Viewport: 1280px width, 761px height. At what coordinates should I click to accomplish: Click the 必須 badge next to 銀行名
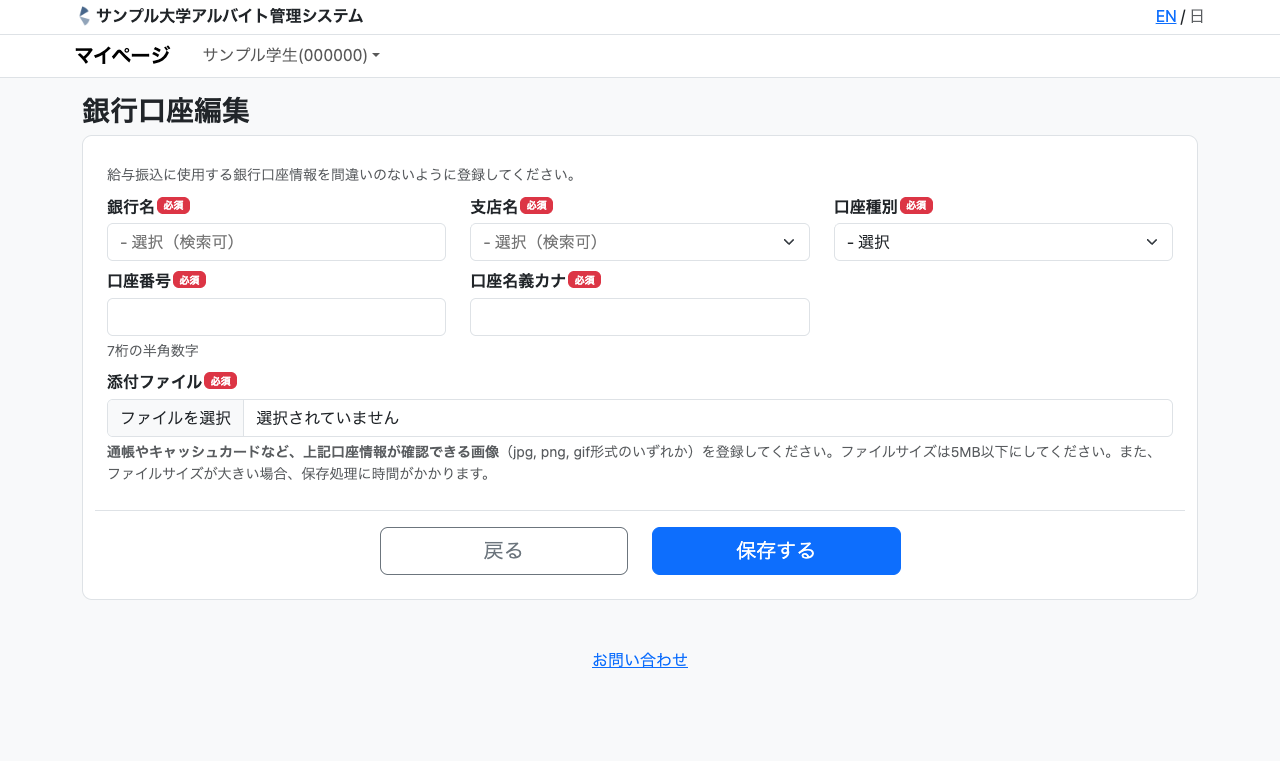pos(173,205)
